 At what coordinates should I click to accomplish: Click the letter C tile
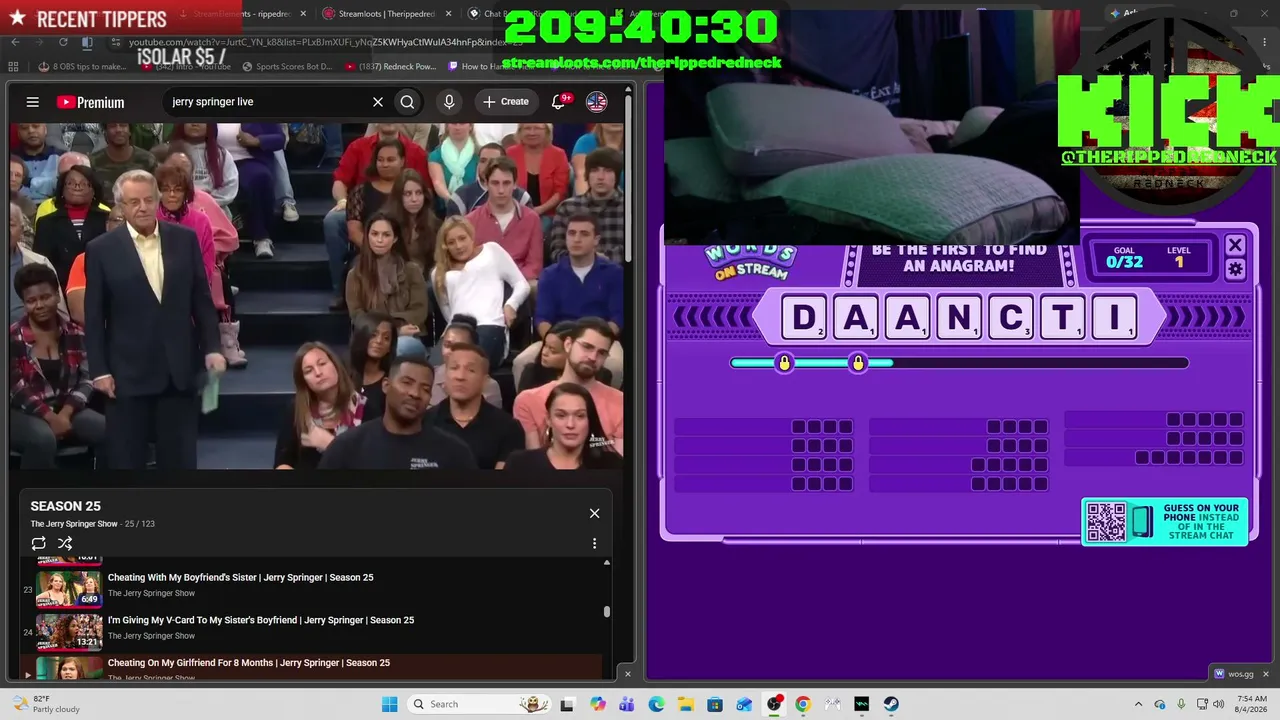click(x=1010, y=318)
